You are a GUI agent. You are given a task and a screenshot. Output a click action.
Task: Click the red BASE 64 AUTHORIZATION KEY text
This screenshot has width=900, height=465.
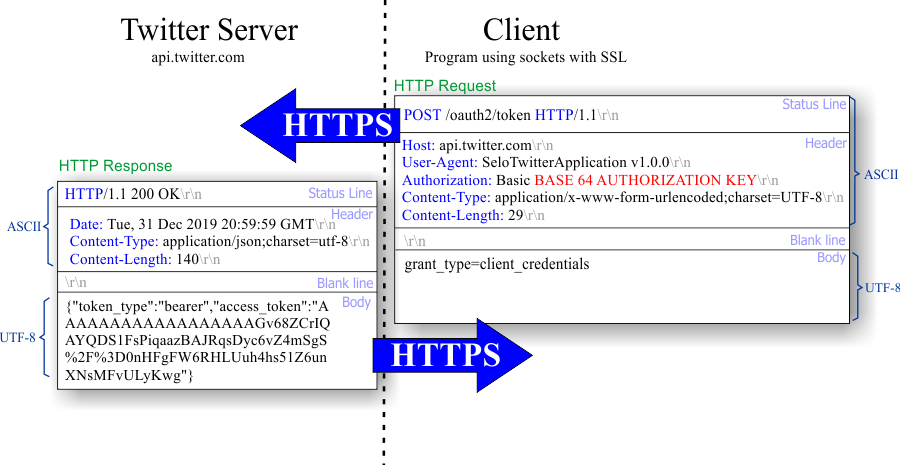coord(645,180)
